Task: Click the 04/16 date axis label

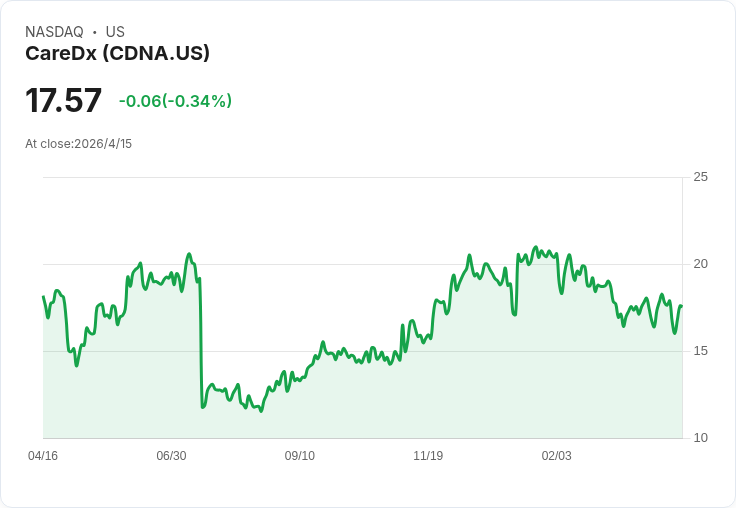Action: click(x=43, y=456)
